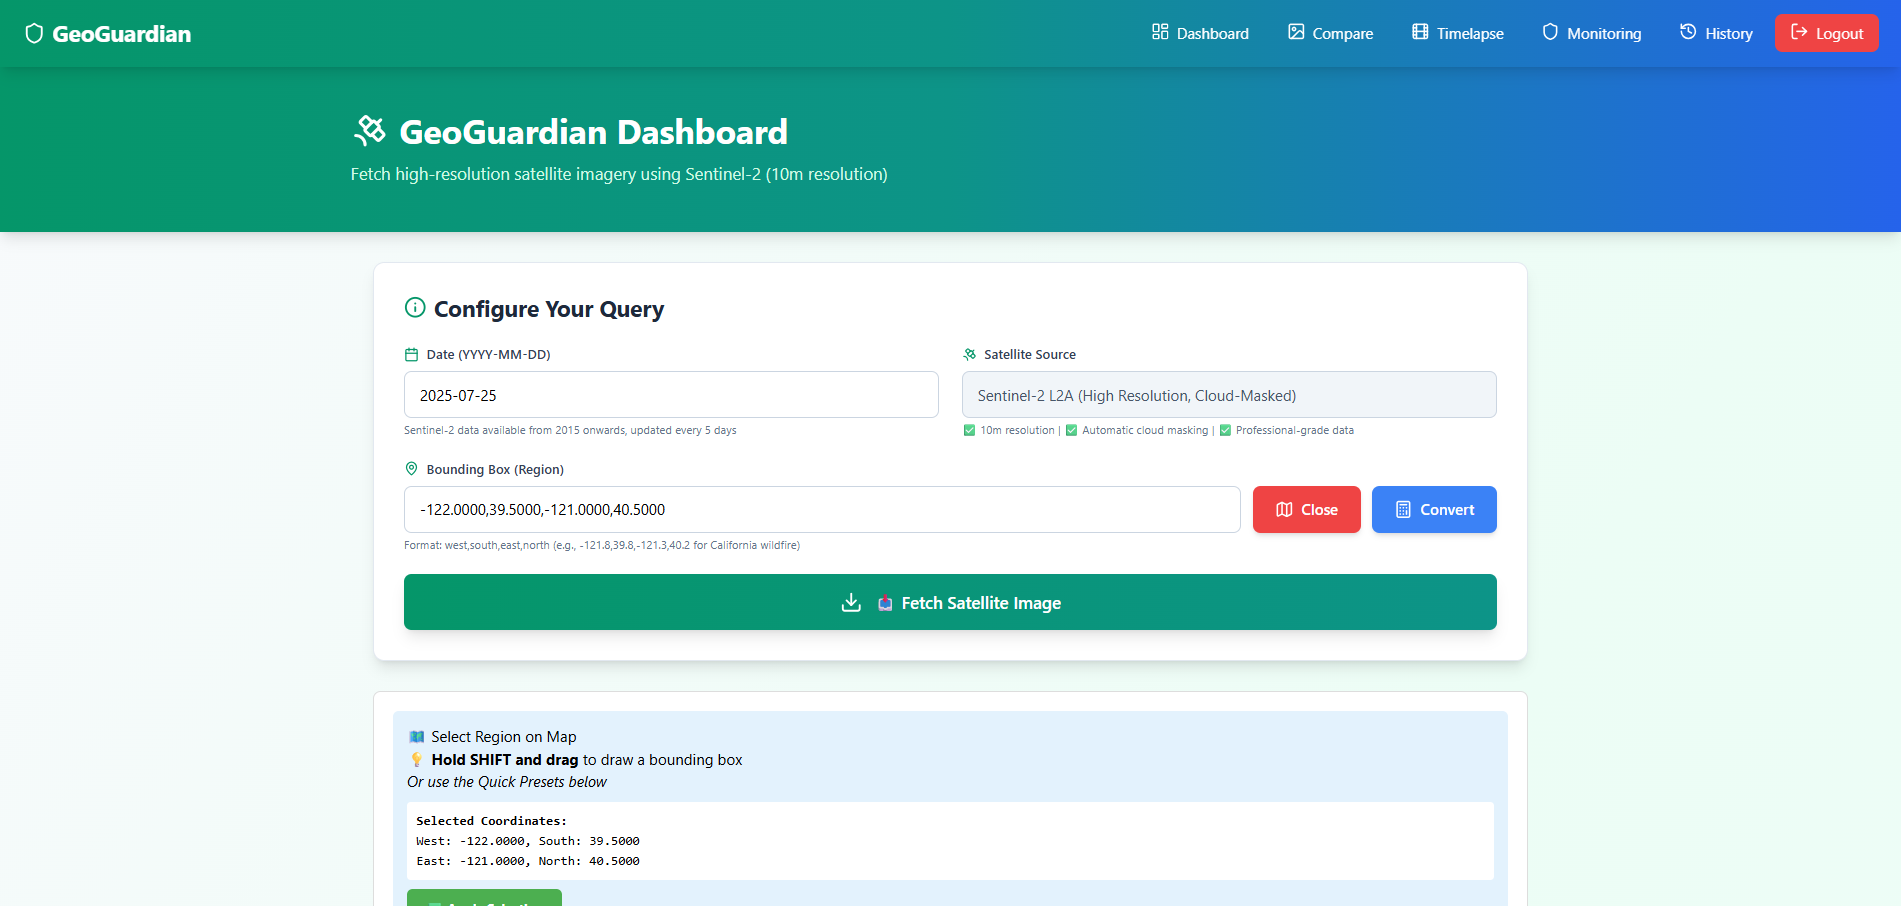Click the lightbulb icon before 'Hold SHIFT and drag'
The image size is (1901, 906).
coord(417,760)
